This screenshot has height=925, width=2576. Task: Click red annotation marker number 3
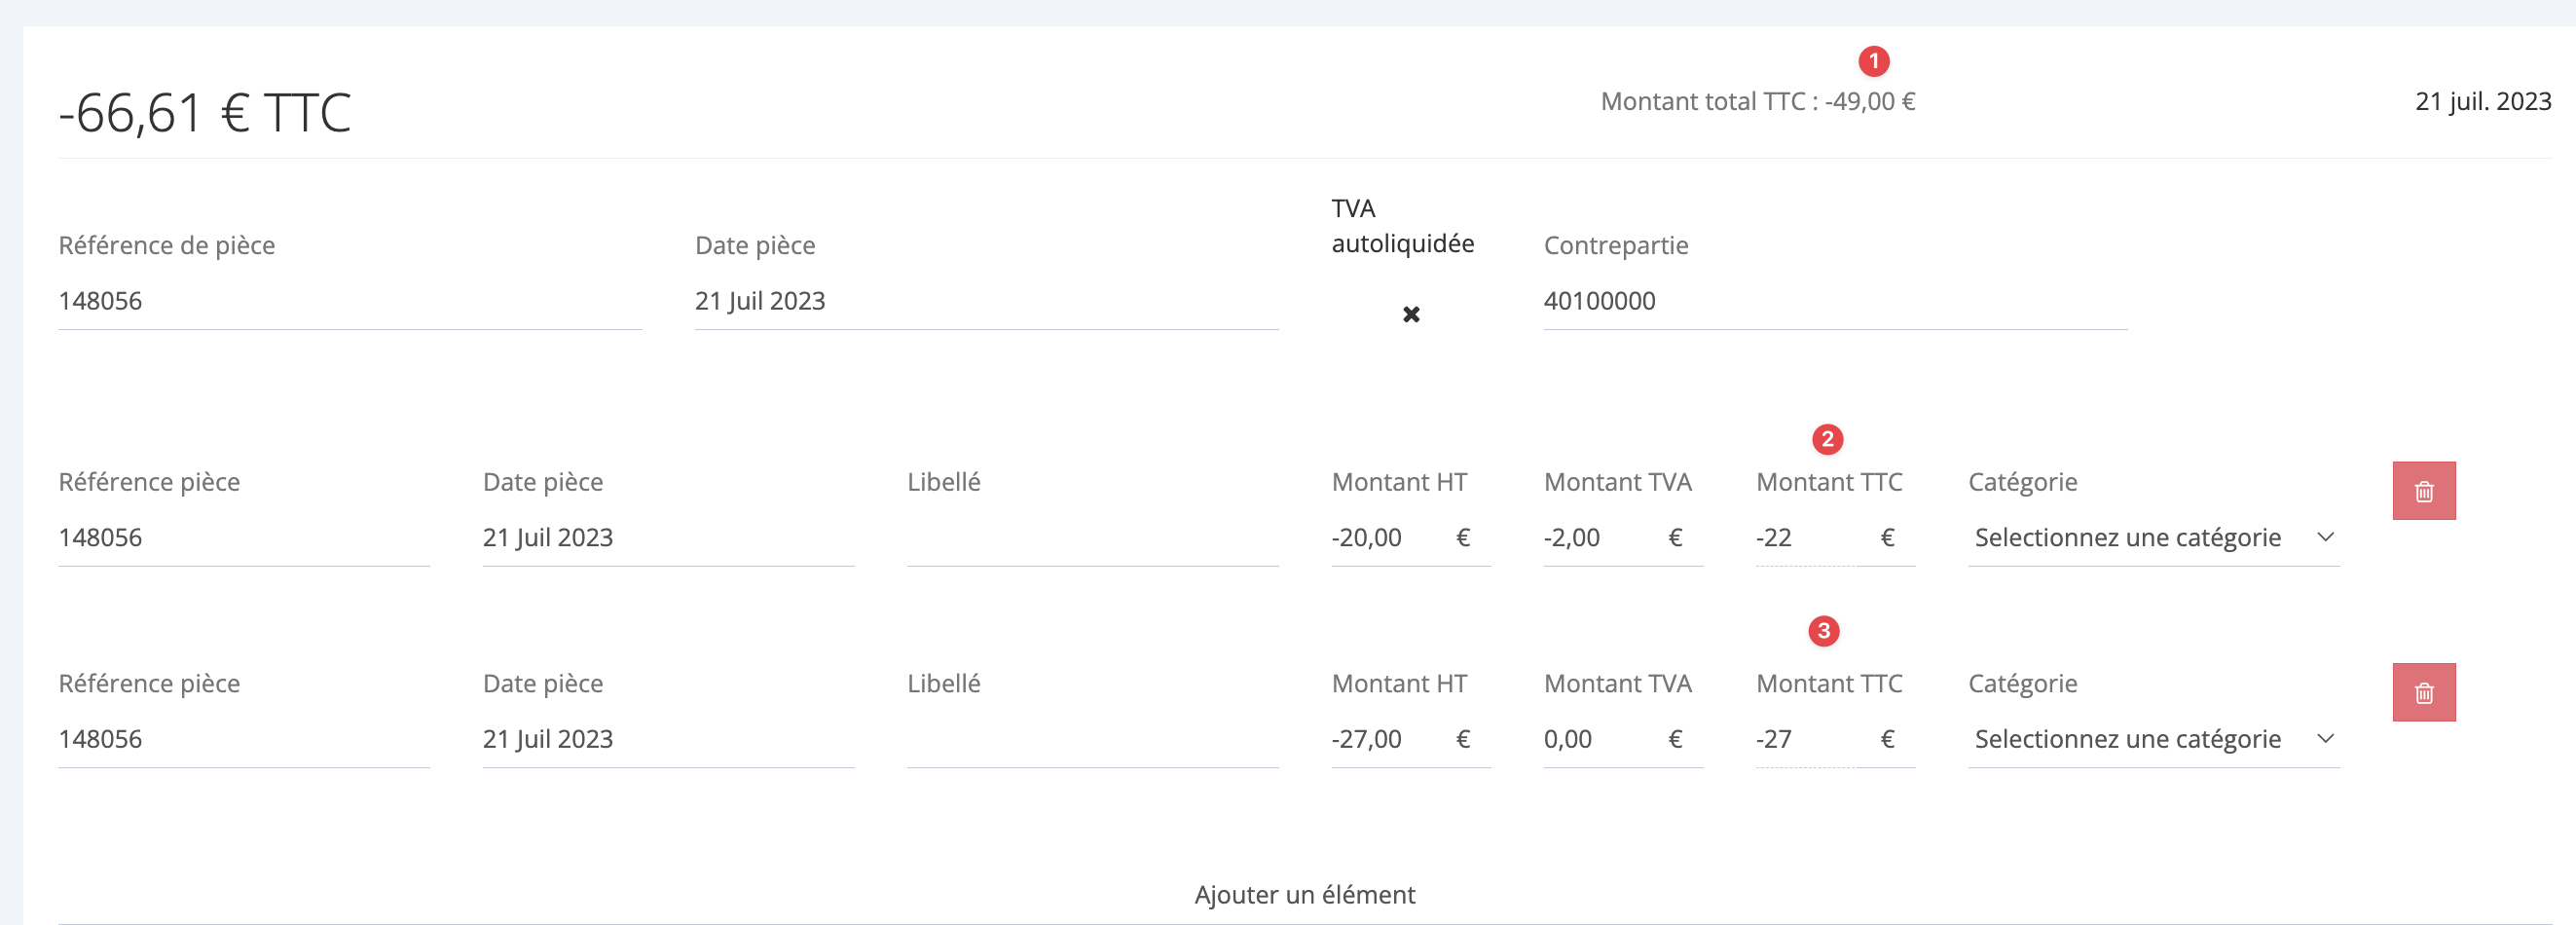(1823, 631)
